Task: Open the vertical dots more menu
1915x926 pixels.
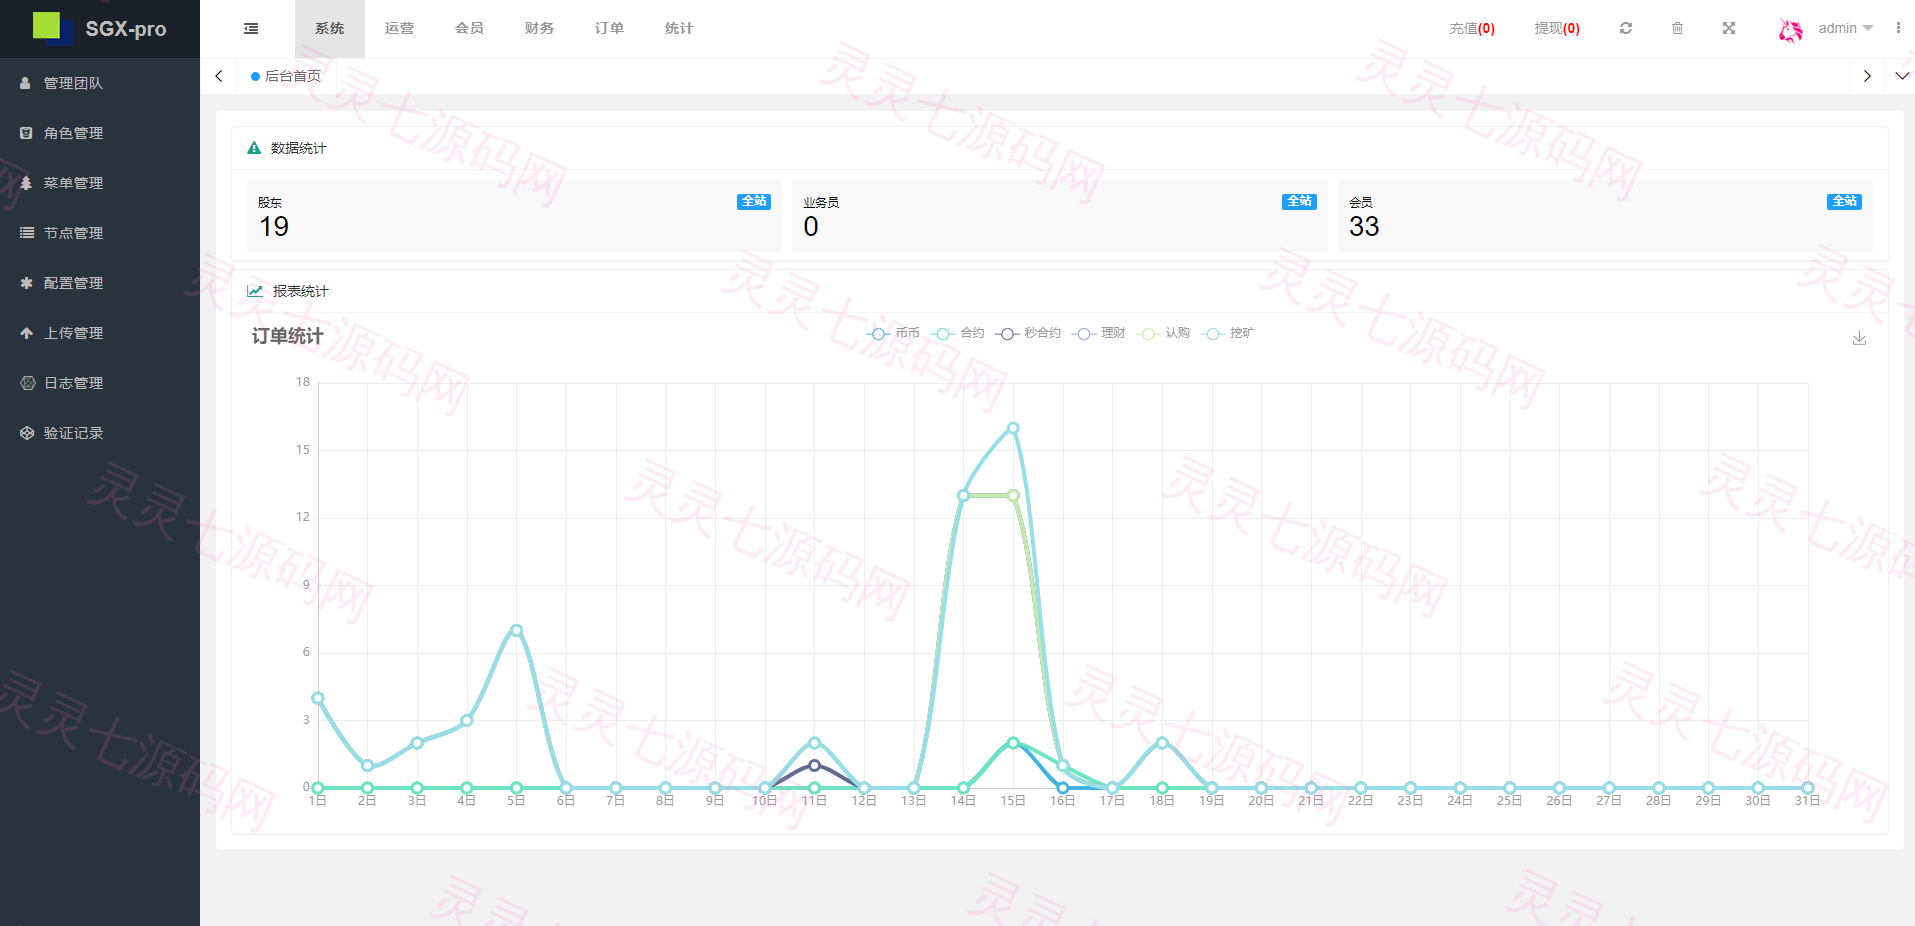Action: coord(1898,28)
